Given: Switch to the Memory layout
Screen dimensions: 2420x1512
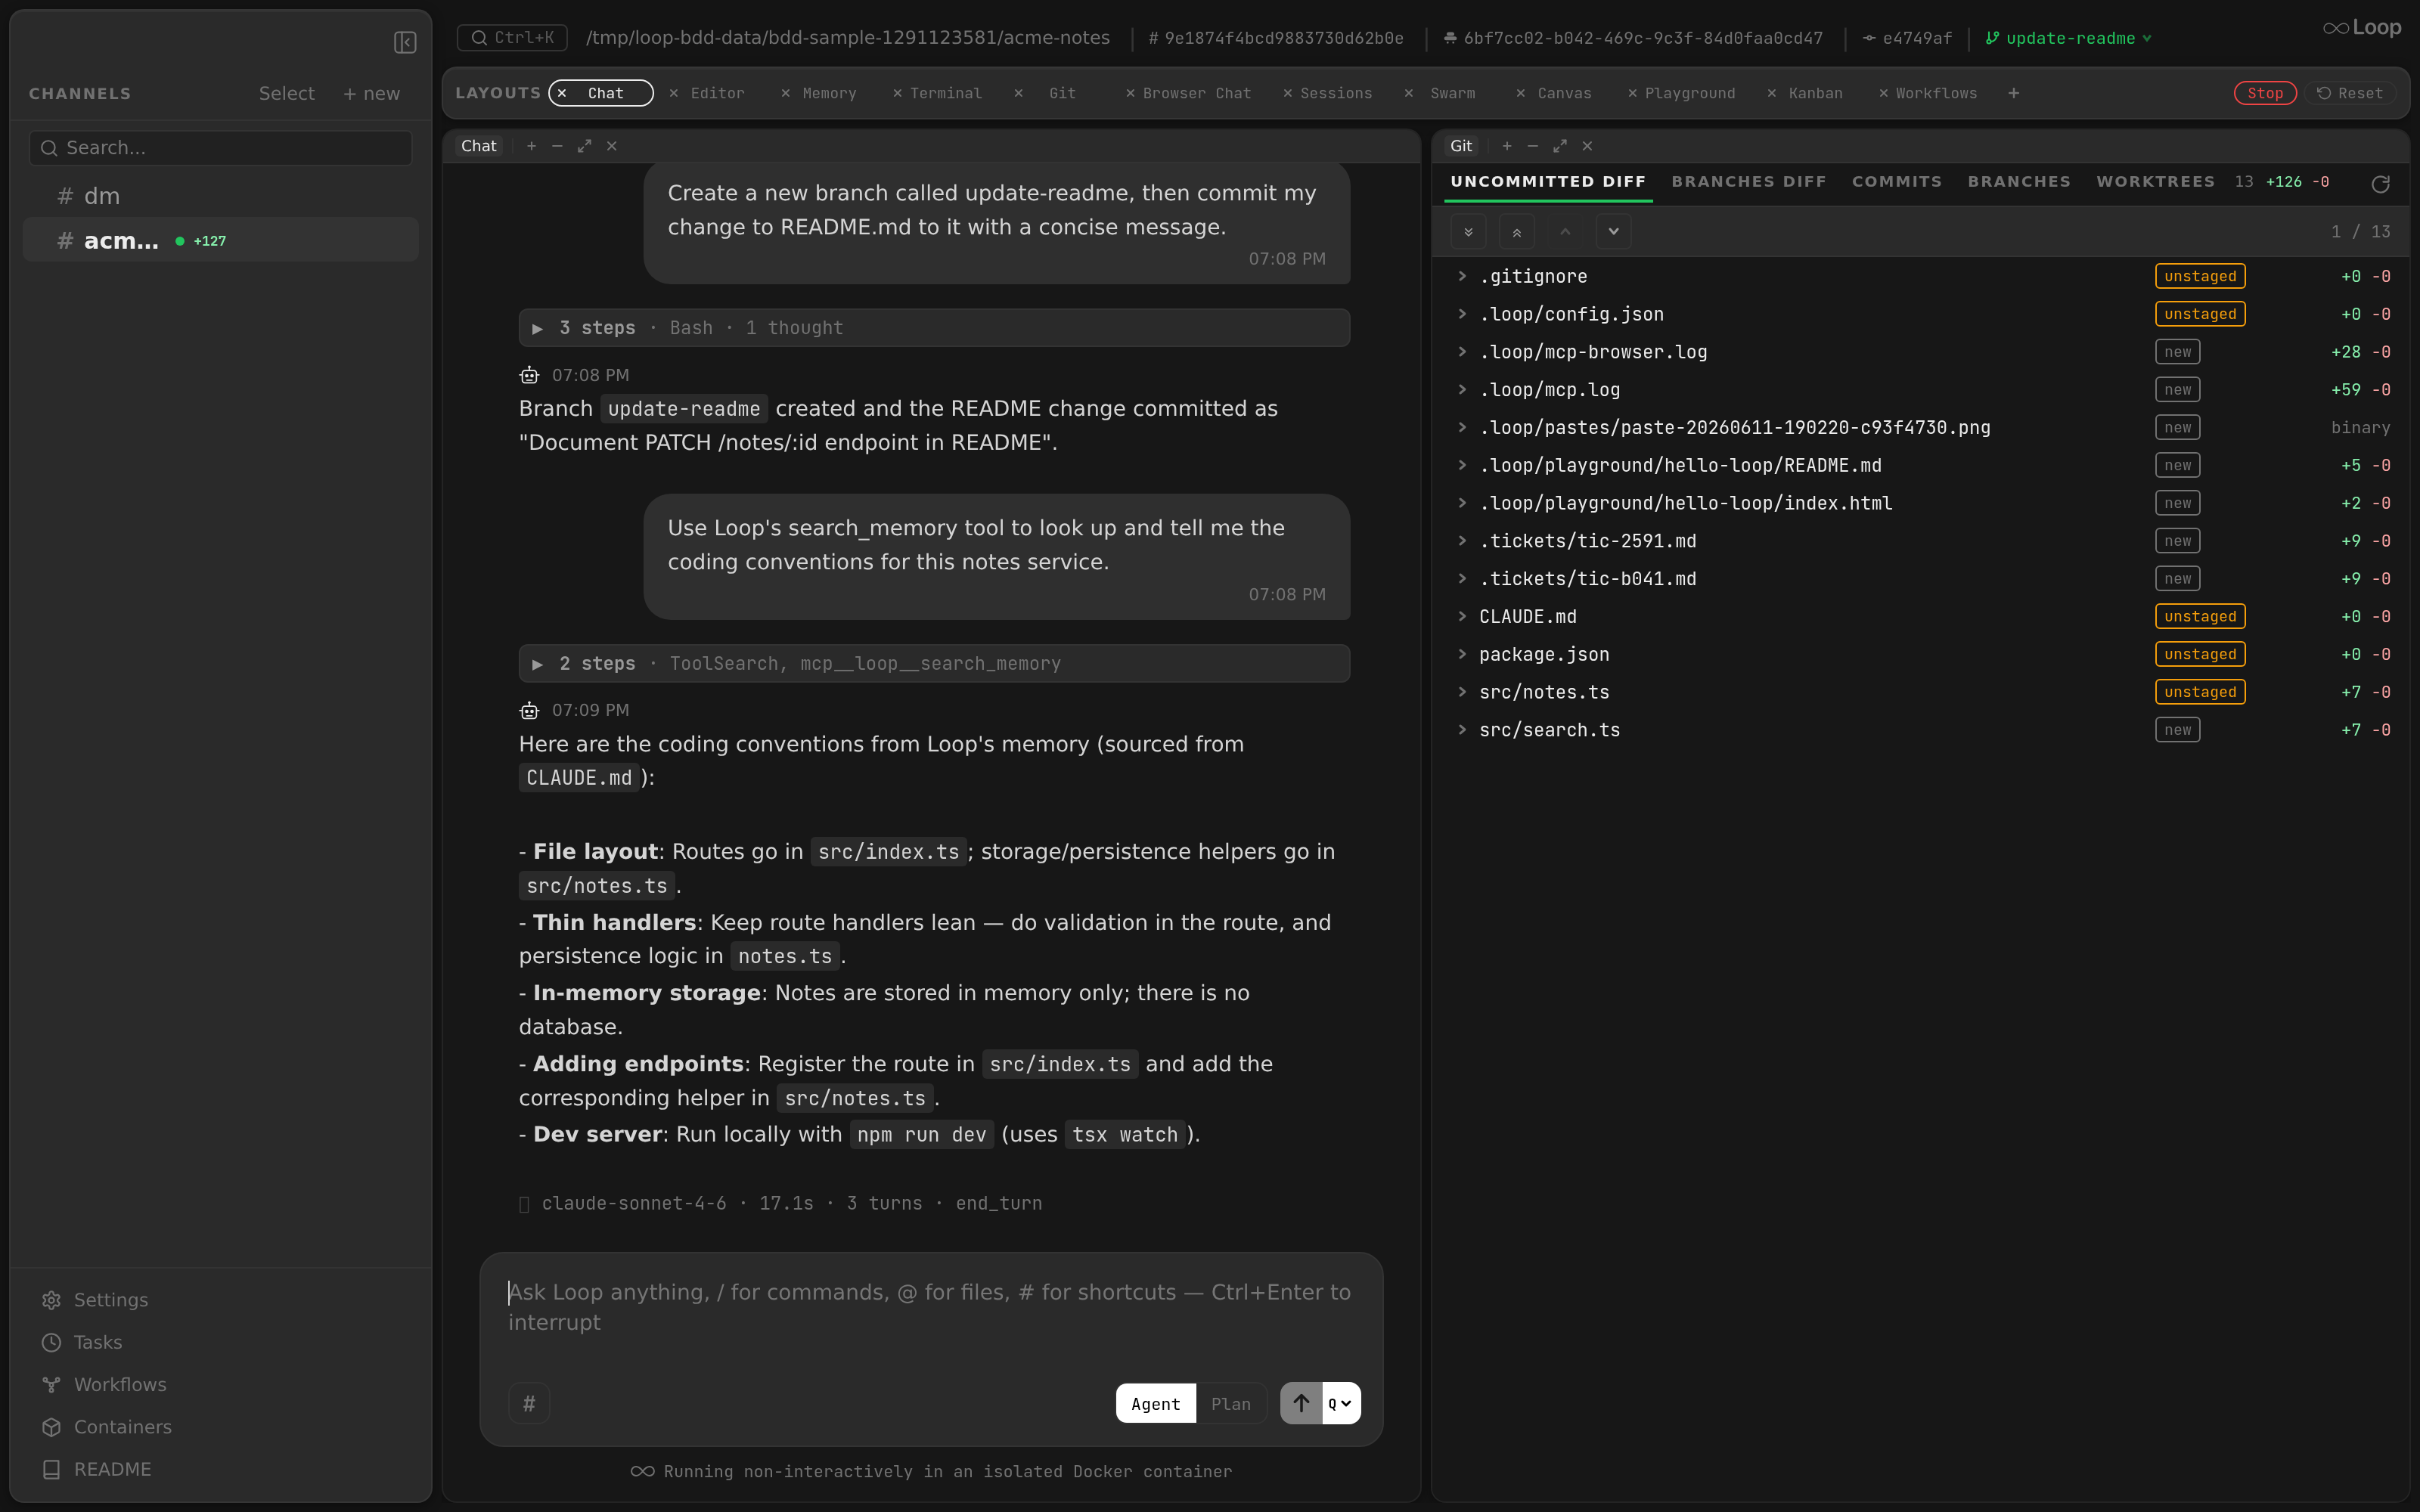Looking at the screenshot, I should pyautogui.click(x=829, y=93).
